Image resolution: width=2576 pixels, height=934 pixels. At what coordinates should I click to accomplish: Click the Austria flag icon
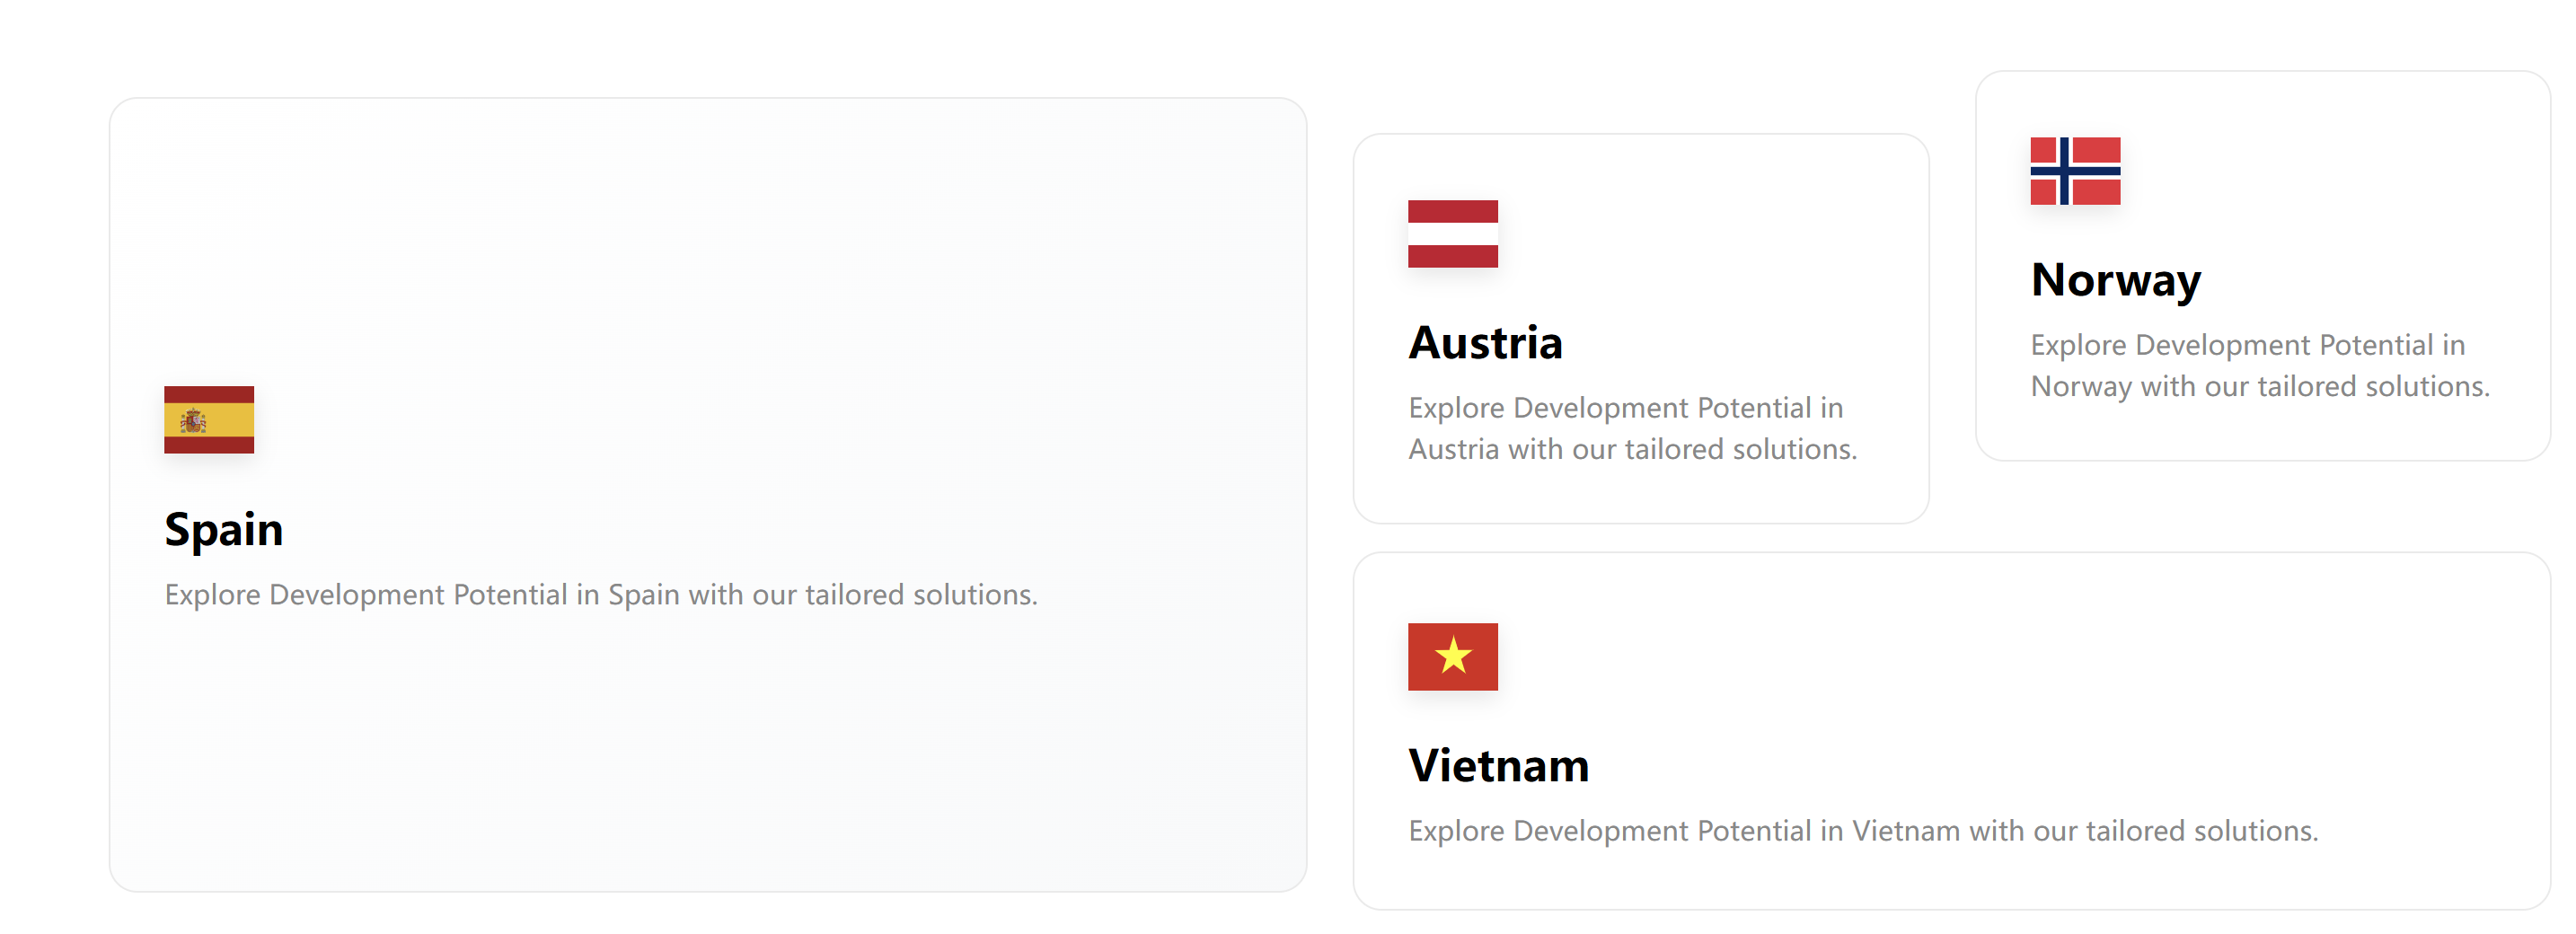(1452, 234)
